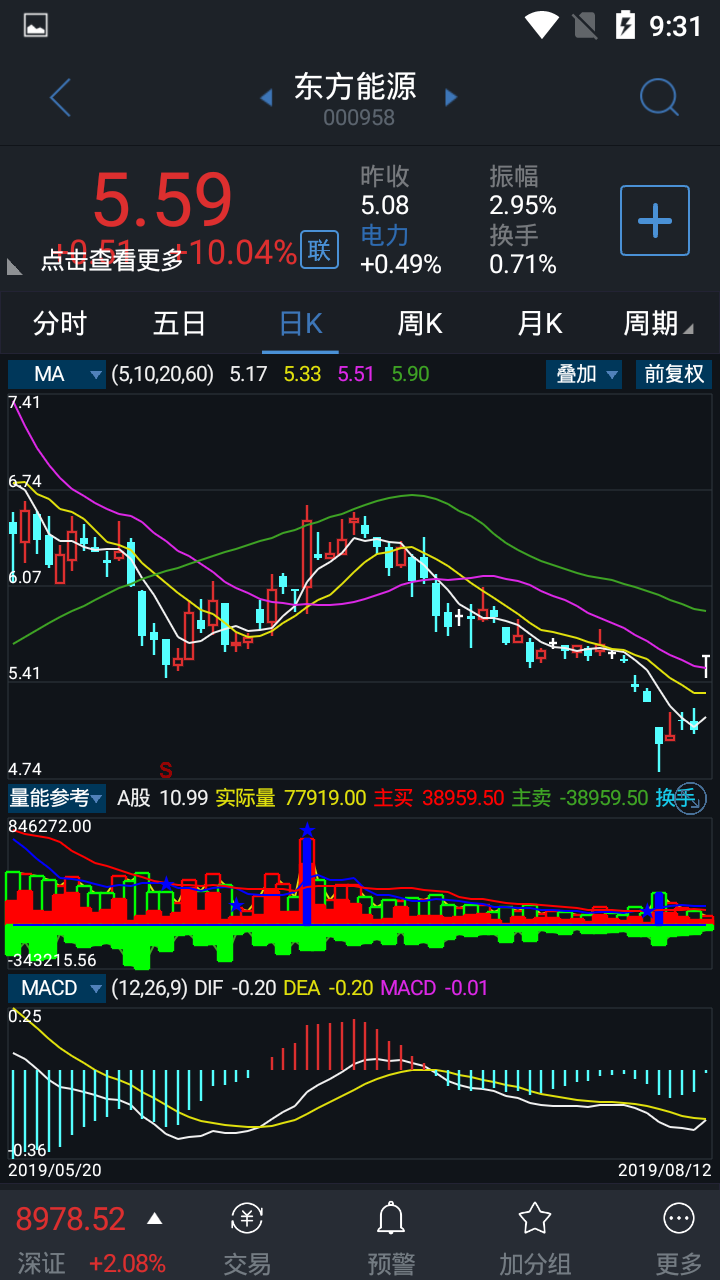Screen dimensions: 720x1280
Task: Go back using the left arrow
Action: (60, 98)
